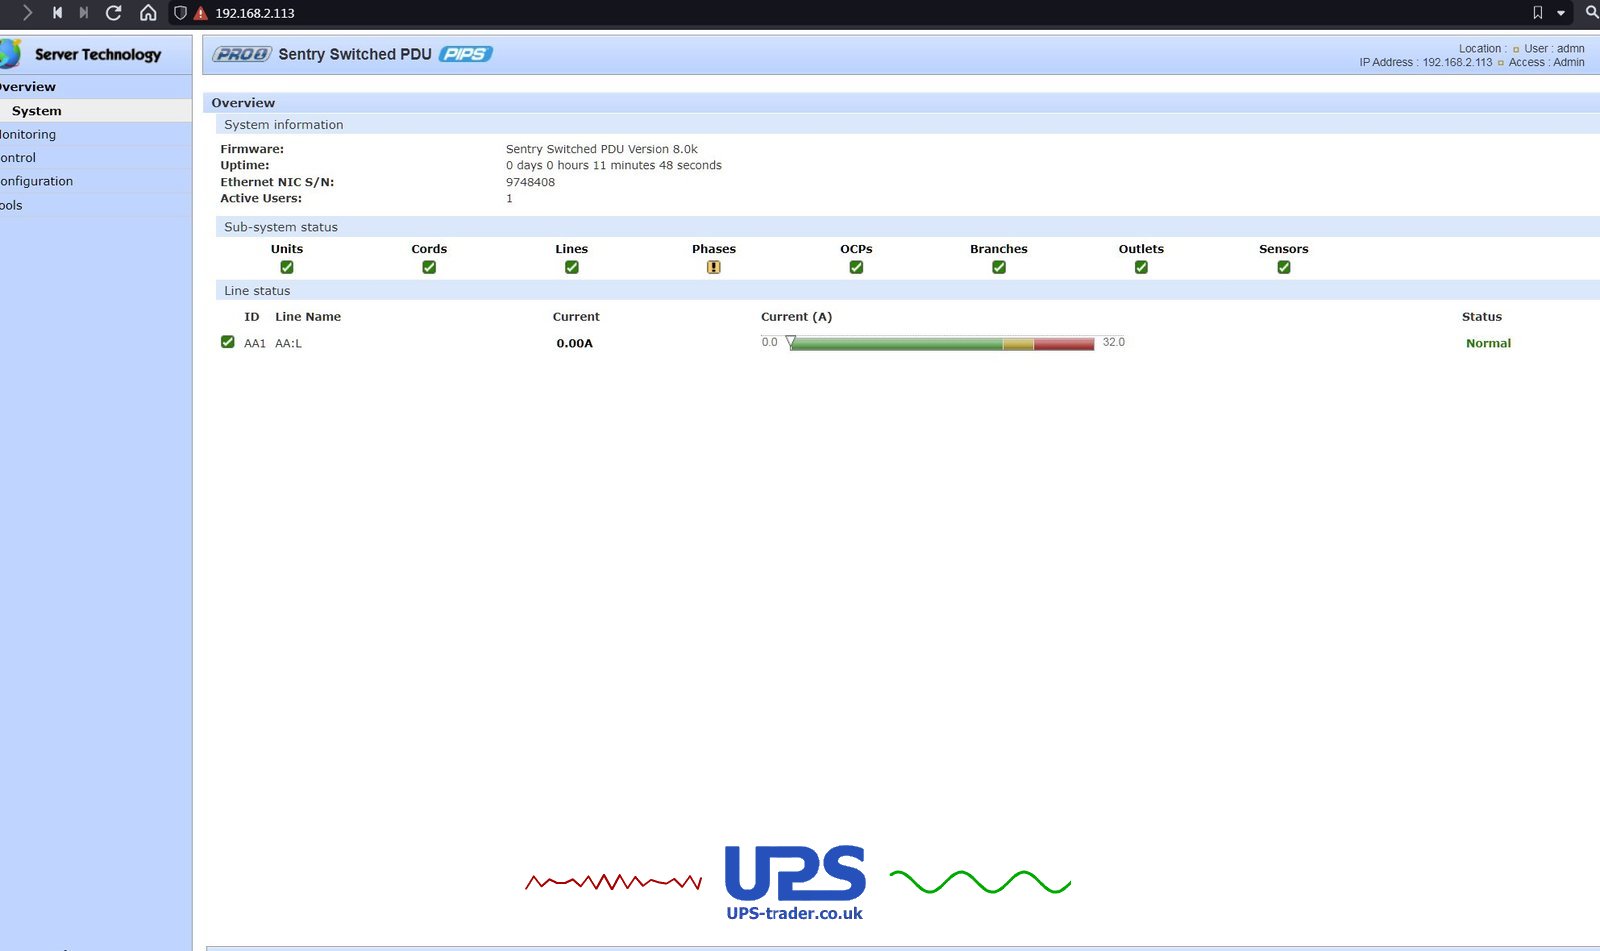
Task: Click the Phases warning status icon
Action: click(x=714, y=267)
